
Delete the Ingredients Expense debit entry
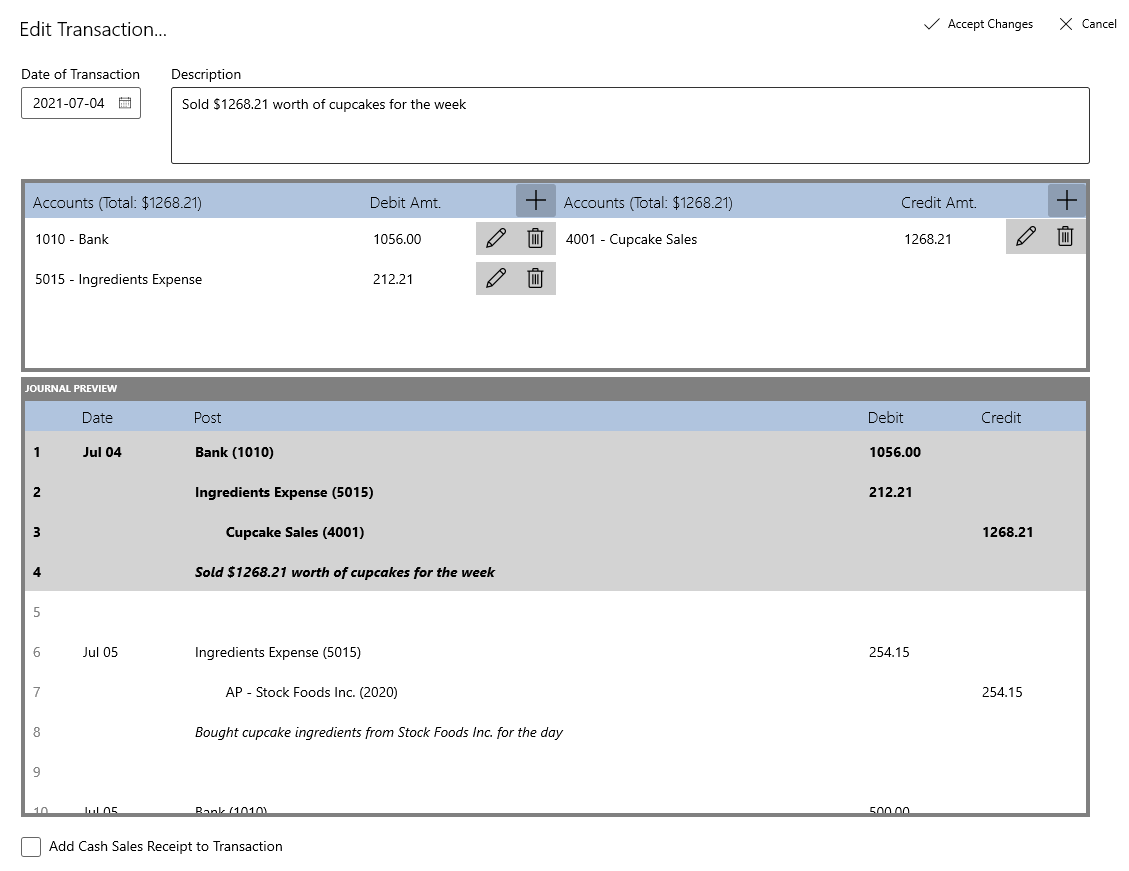click(535, 278)
